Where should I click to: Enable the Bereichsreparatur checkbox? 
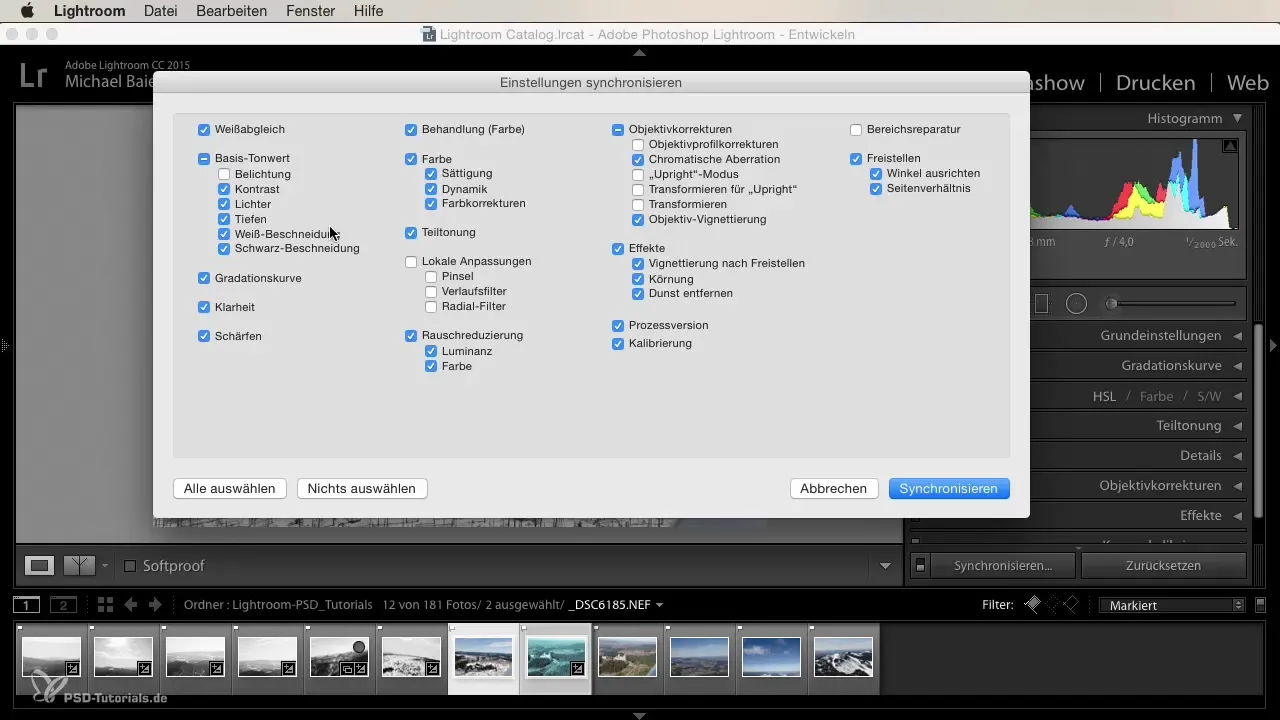tap(856, 130)
